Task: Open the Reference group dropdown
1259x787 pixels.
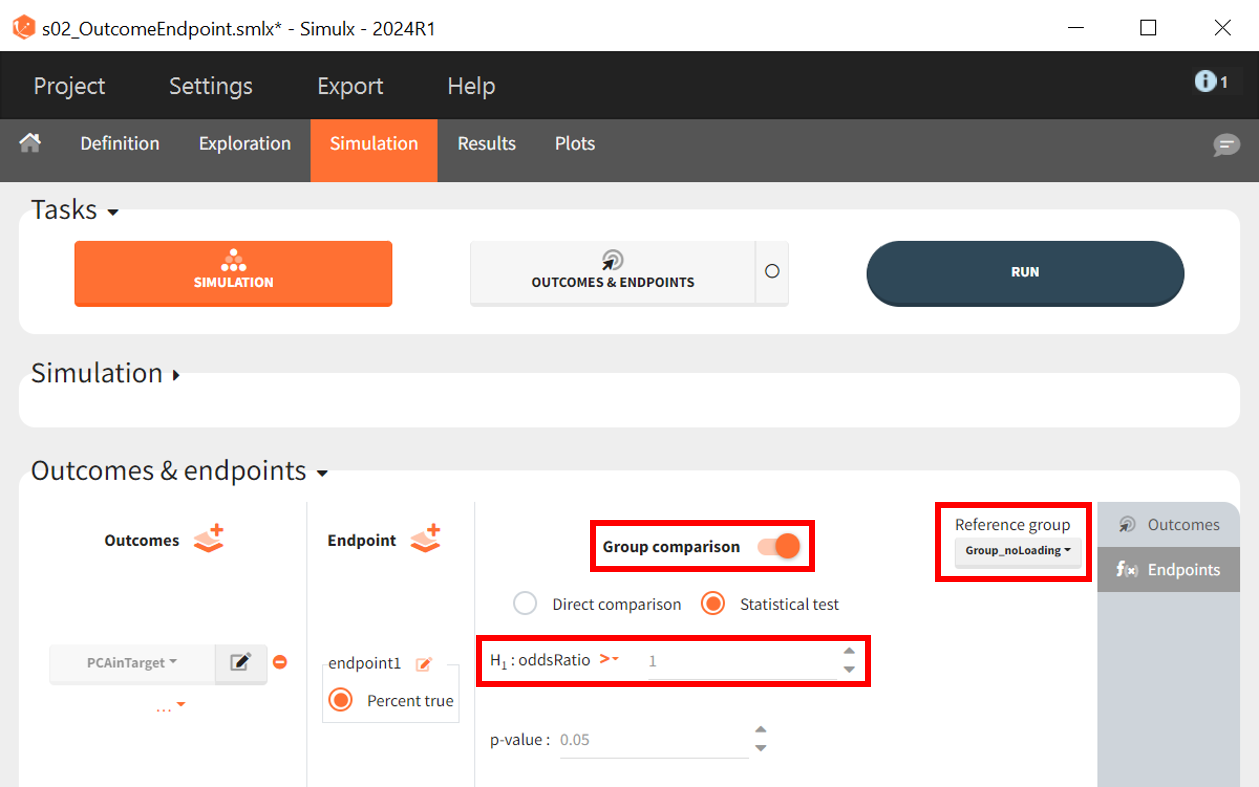Action: [1017, 551]
